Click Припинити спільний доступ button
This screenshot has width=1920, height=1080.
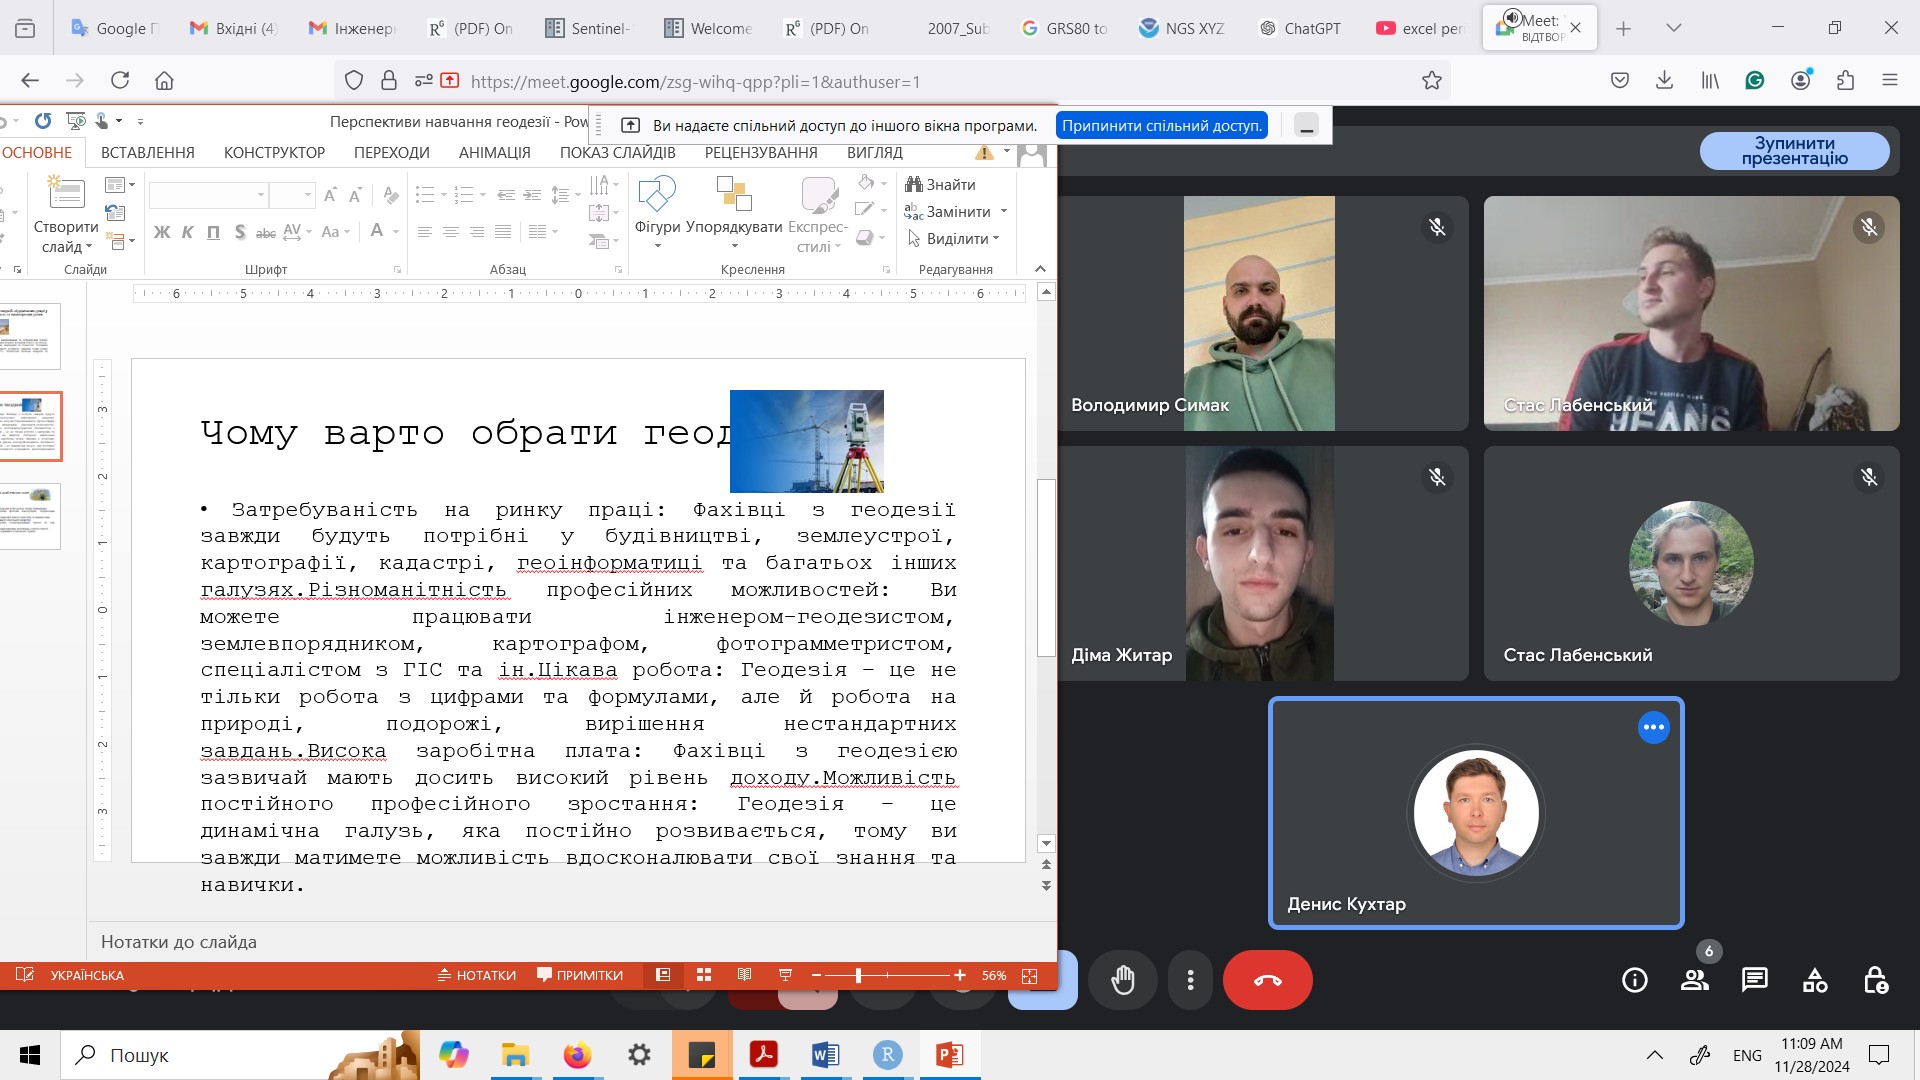pos(1161,125)
